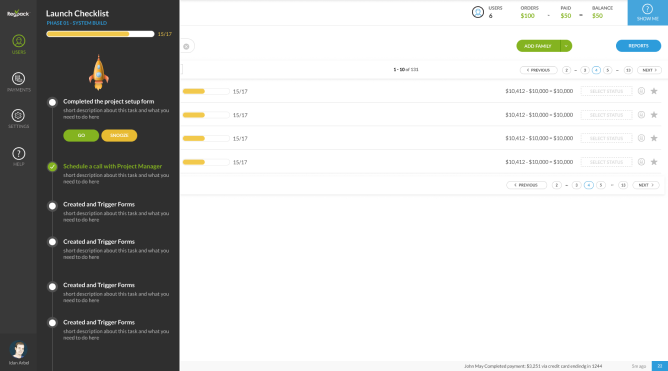This screenshot has width=668, height=371.
Task: Open the Users section in sidebar
Action: [18, 44]
